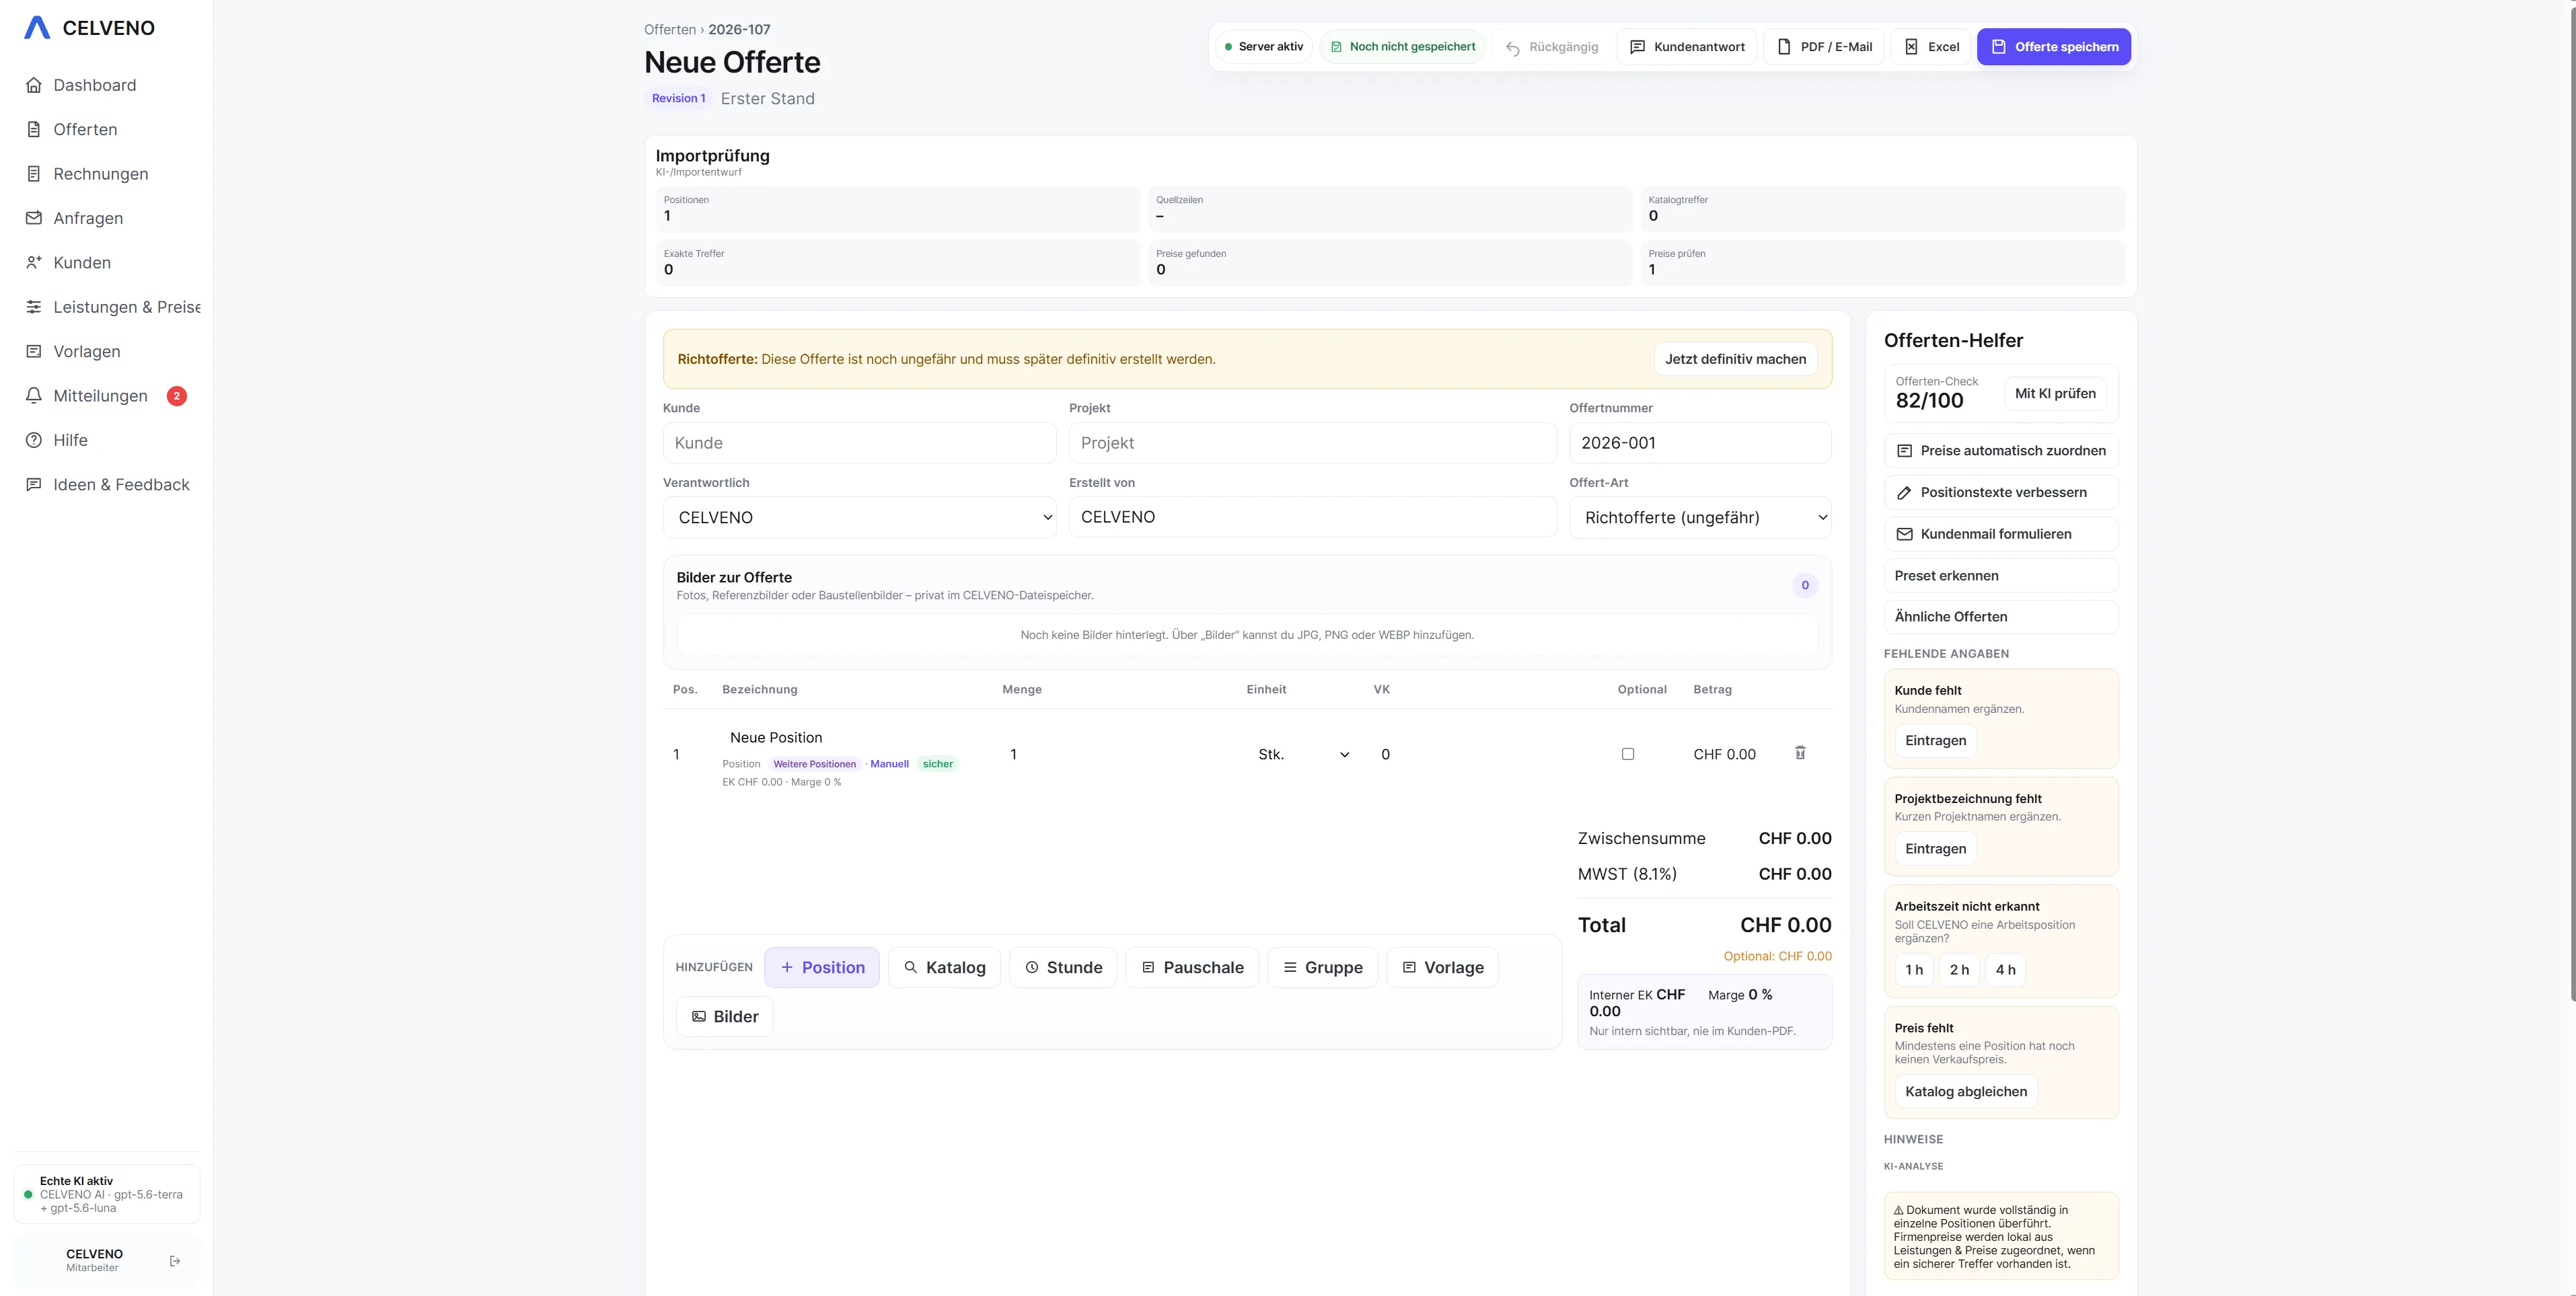Click the red notification badge 2
2576x1296 pixels.
pyautogui.click(x=177, y=396)
